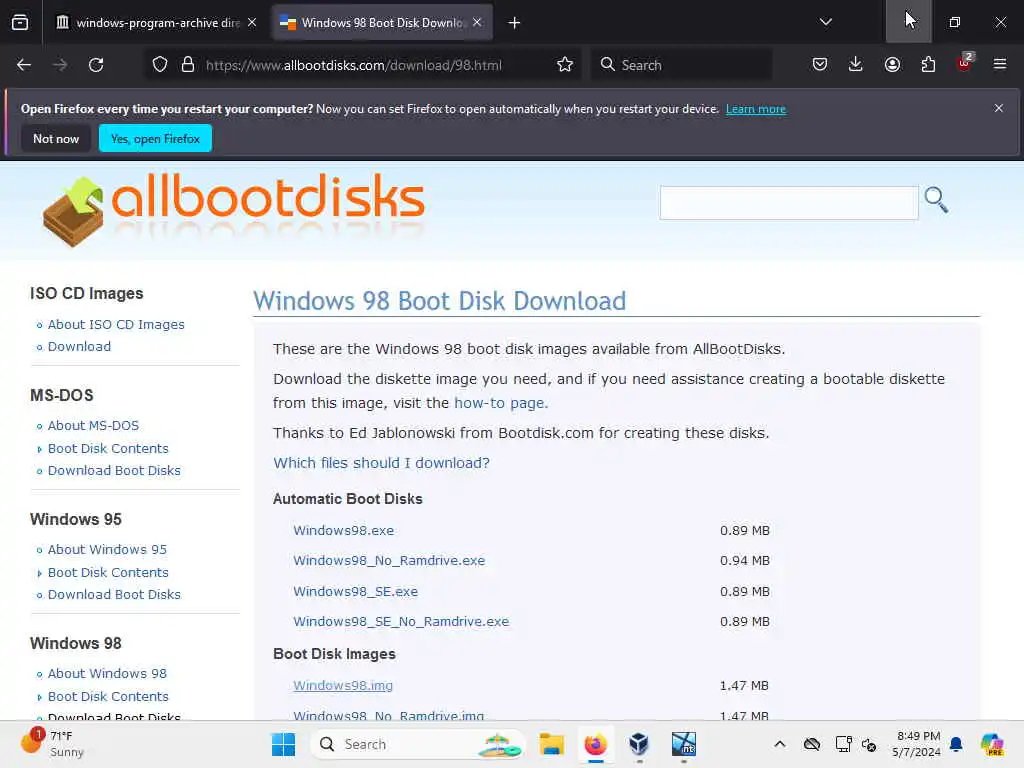Open notifications bell icon
This screenshot has height=768, width=1024.
[956, 744]
